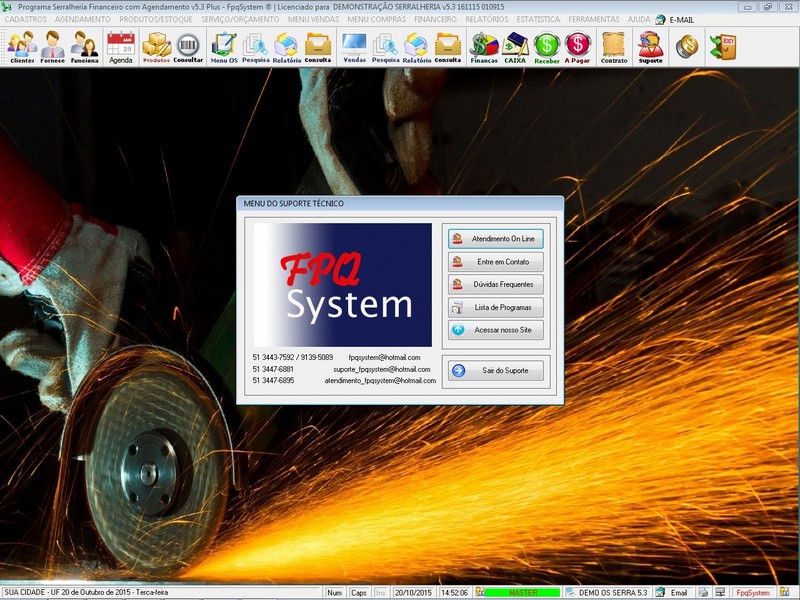
Task: Click the A Pagar red dollar icon
Action: pyautogui.click(x=578, y=46)
